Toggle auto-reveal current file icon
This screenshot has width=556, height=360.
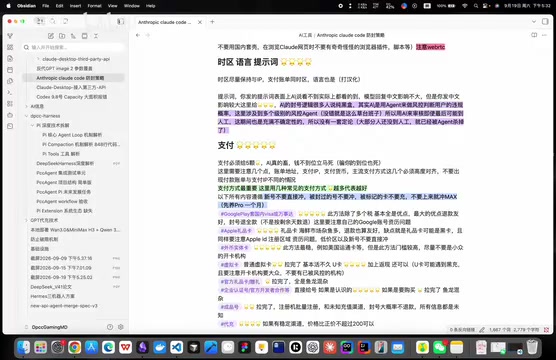click(x=85, y=36)
